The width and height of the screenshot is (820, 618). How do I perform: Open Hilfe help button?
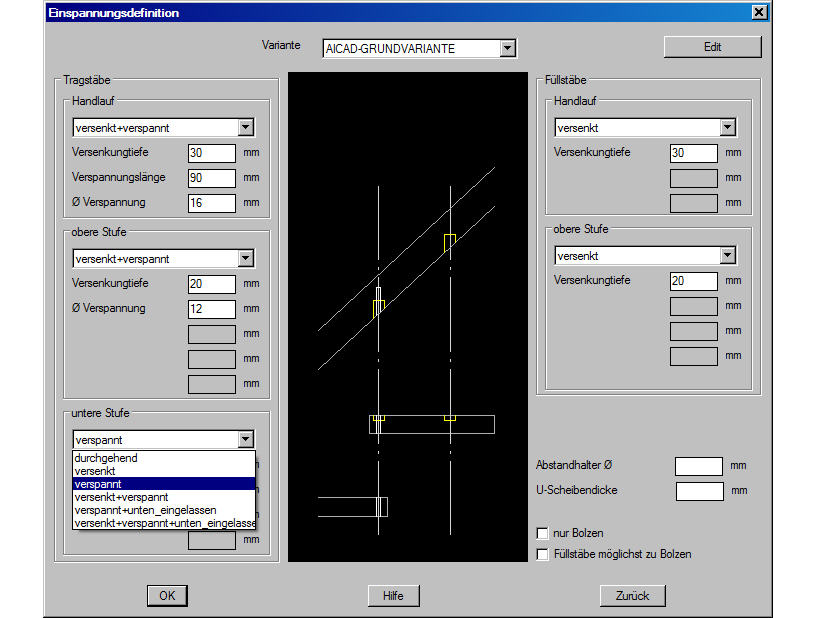coord(393,596)
